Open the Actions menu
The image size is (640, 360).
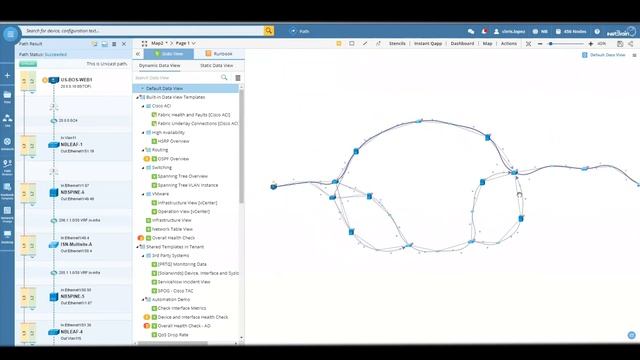click(x=509, y=43)
